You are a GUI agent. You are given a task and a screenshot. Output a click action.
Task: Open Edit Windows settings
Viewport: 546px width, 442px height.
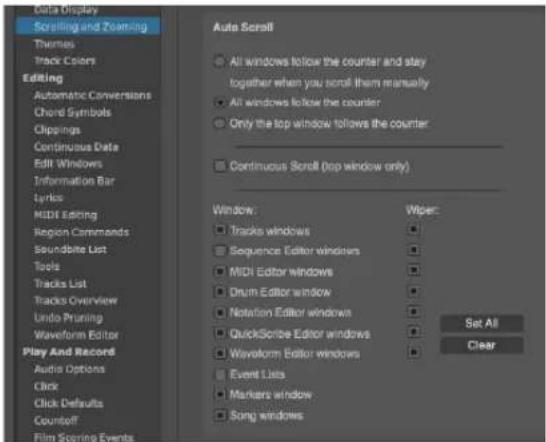68,164
